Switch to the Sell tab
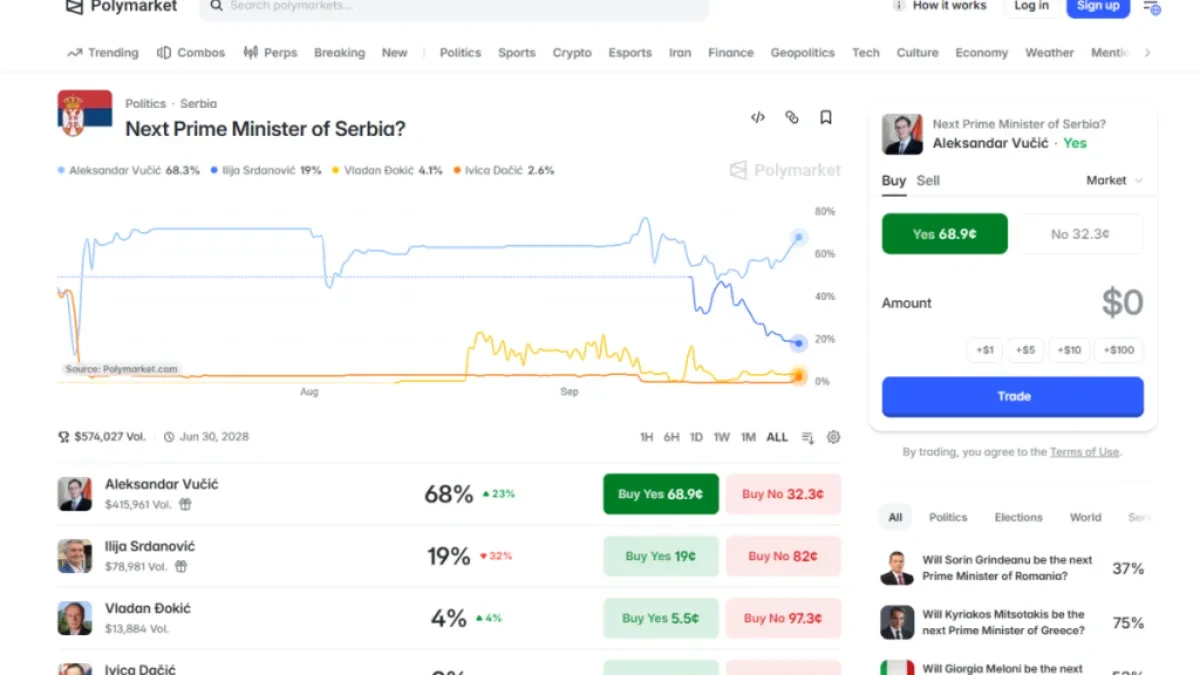This screenshot has height=675, width=1200. point(928,181)
